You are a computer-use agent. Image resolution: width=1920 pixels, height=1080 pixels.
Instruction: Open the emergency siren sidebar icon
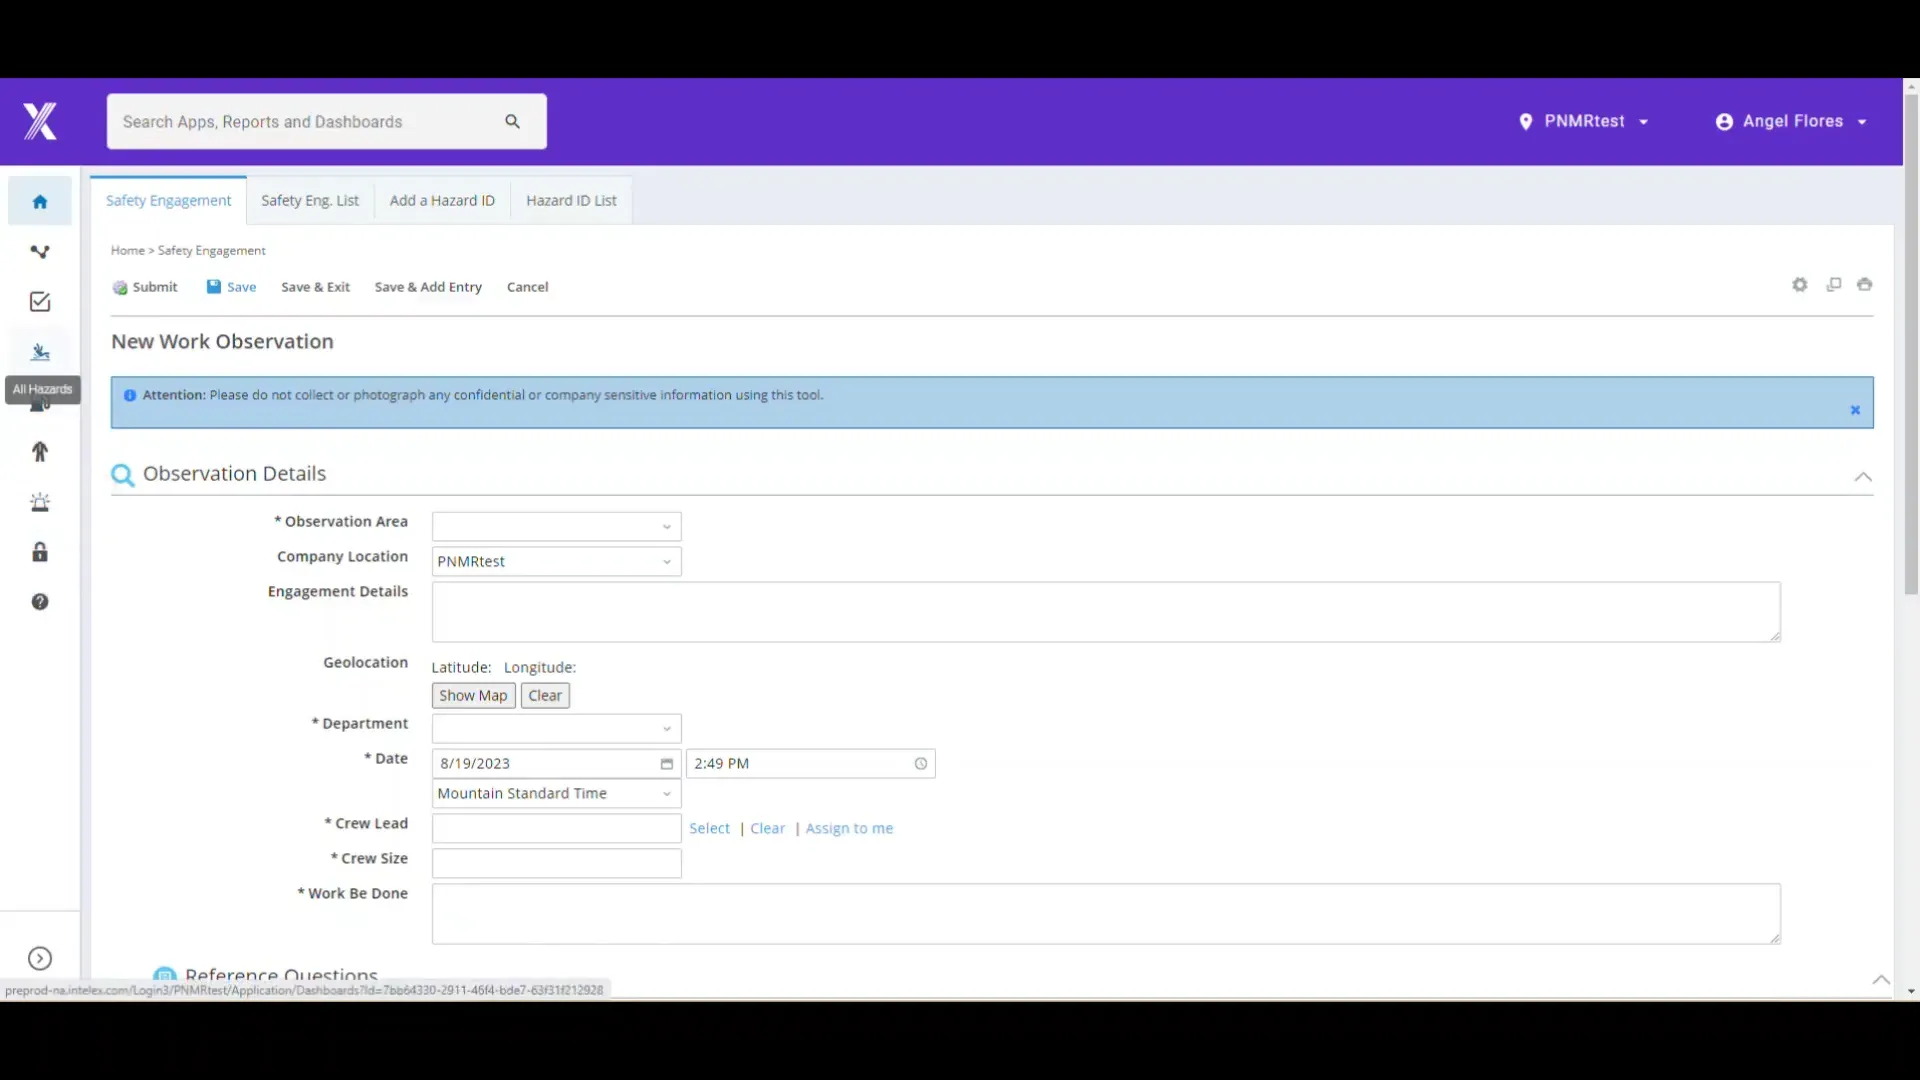[39, 502]
